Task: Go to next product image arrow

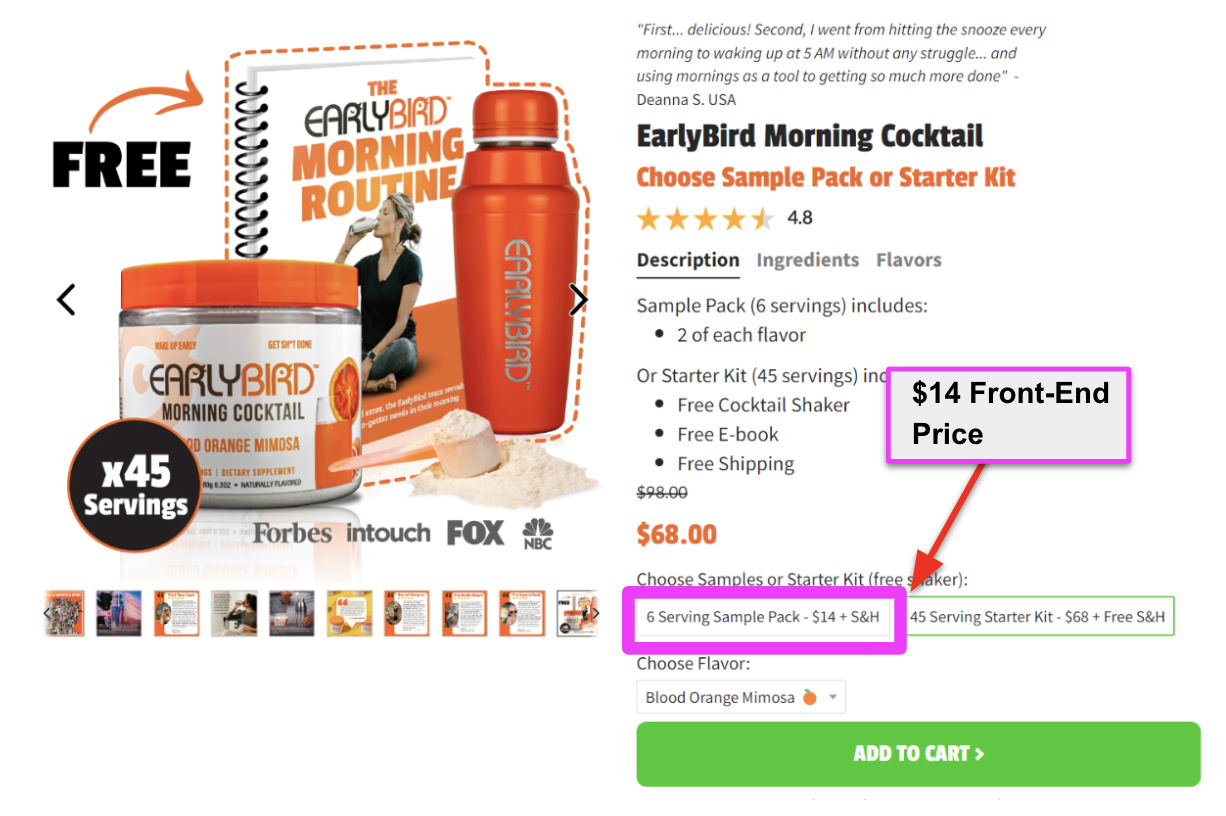Action: click(x=578, y=299)
